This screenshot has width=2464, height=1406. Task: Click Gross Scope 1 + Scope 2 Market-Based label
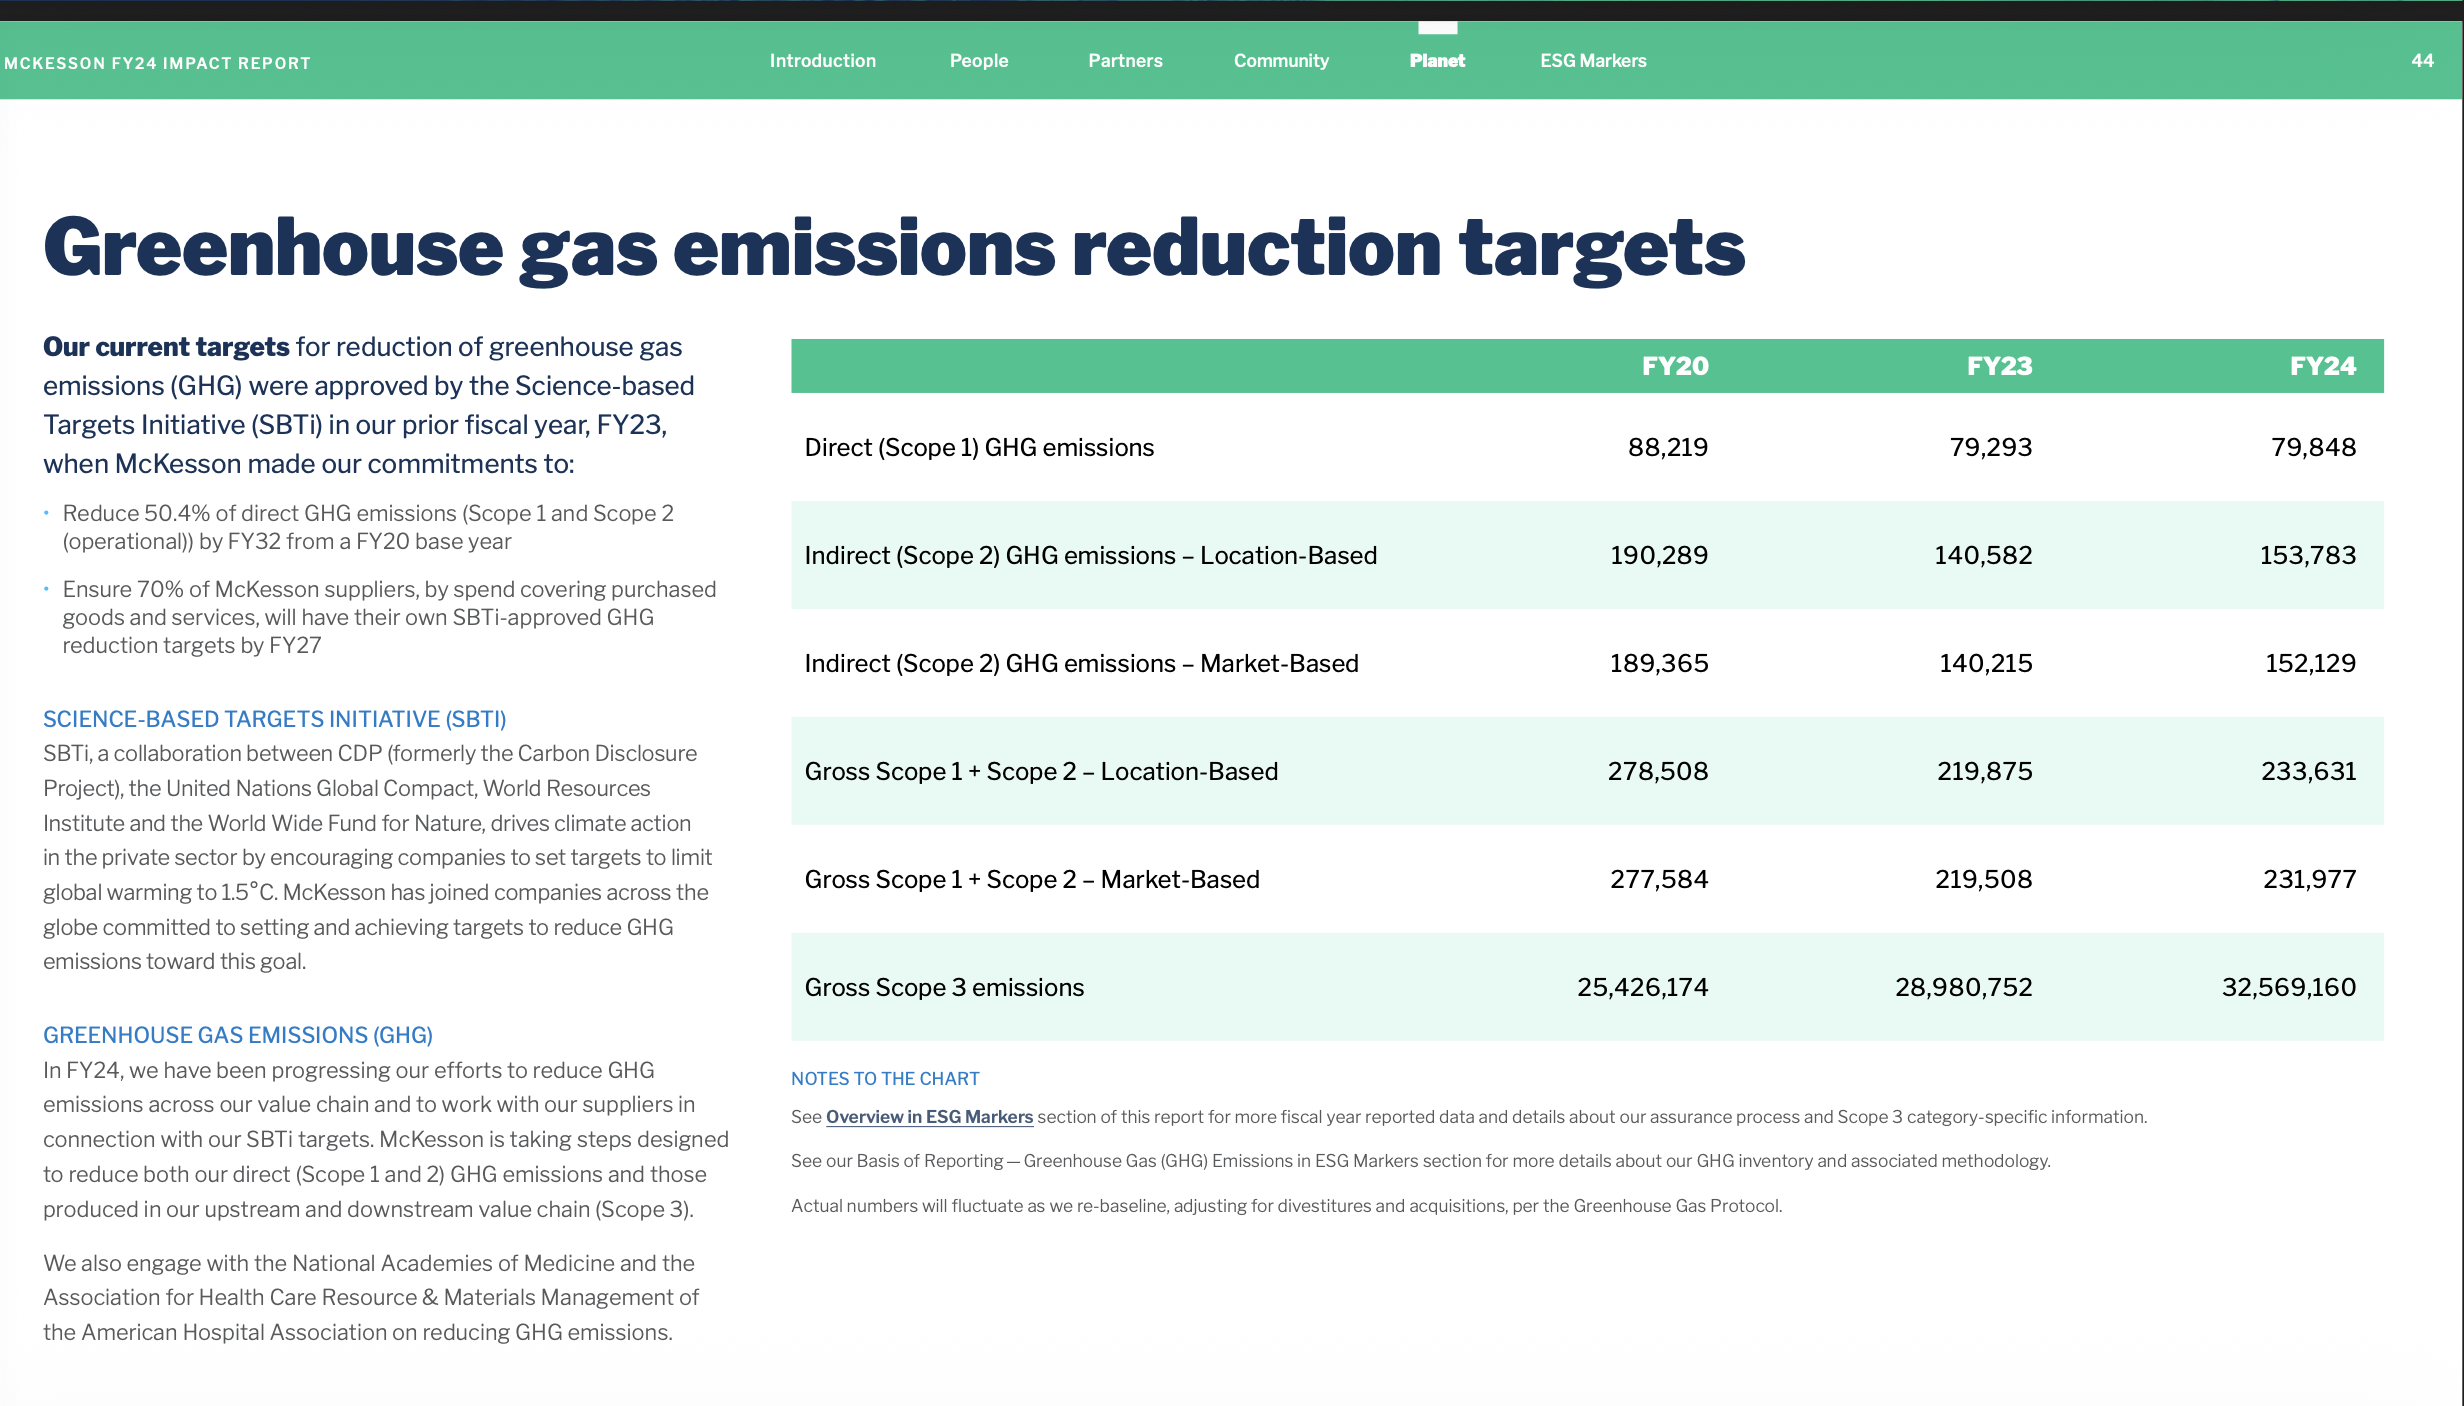(1032, 879)
